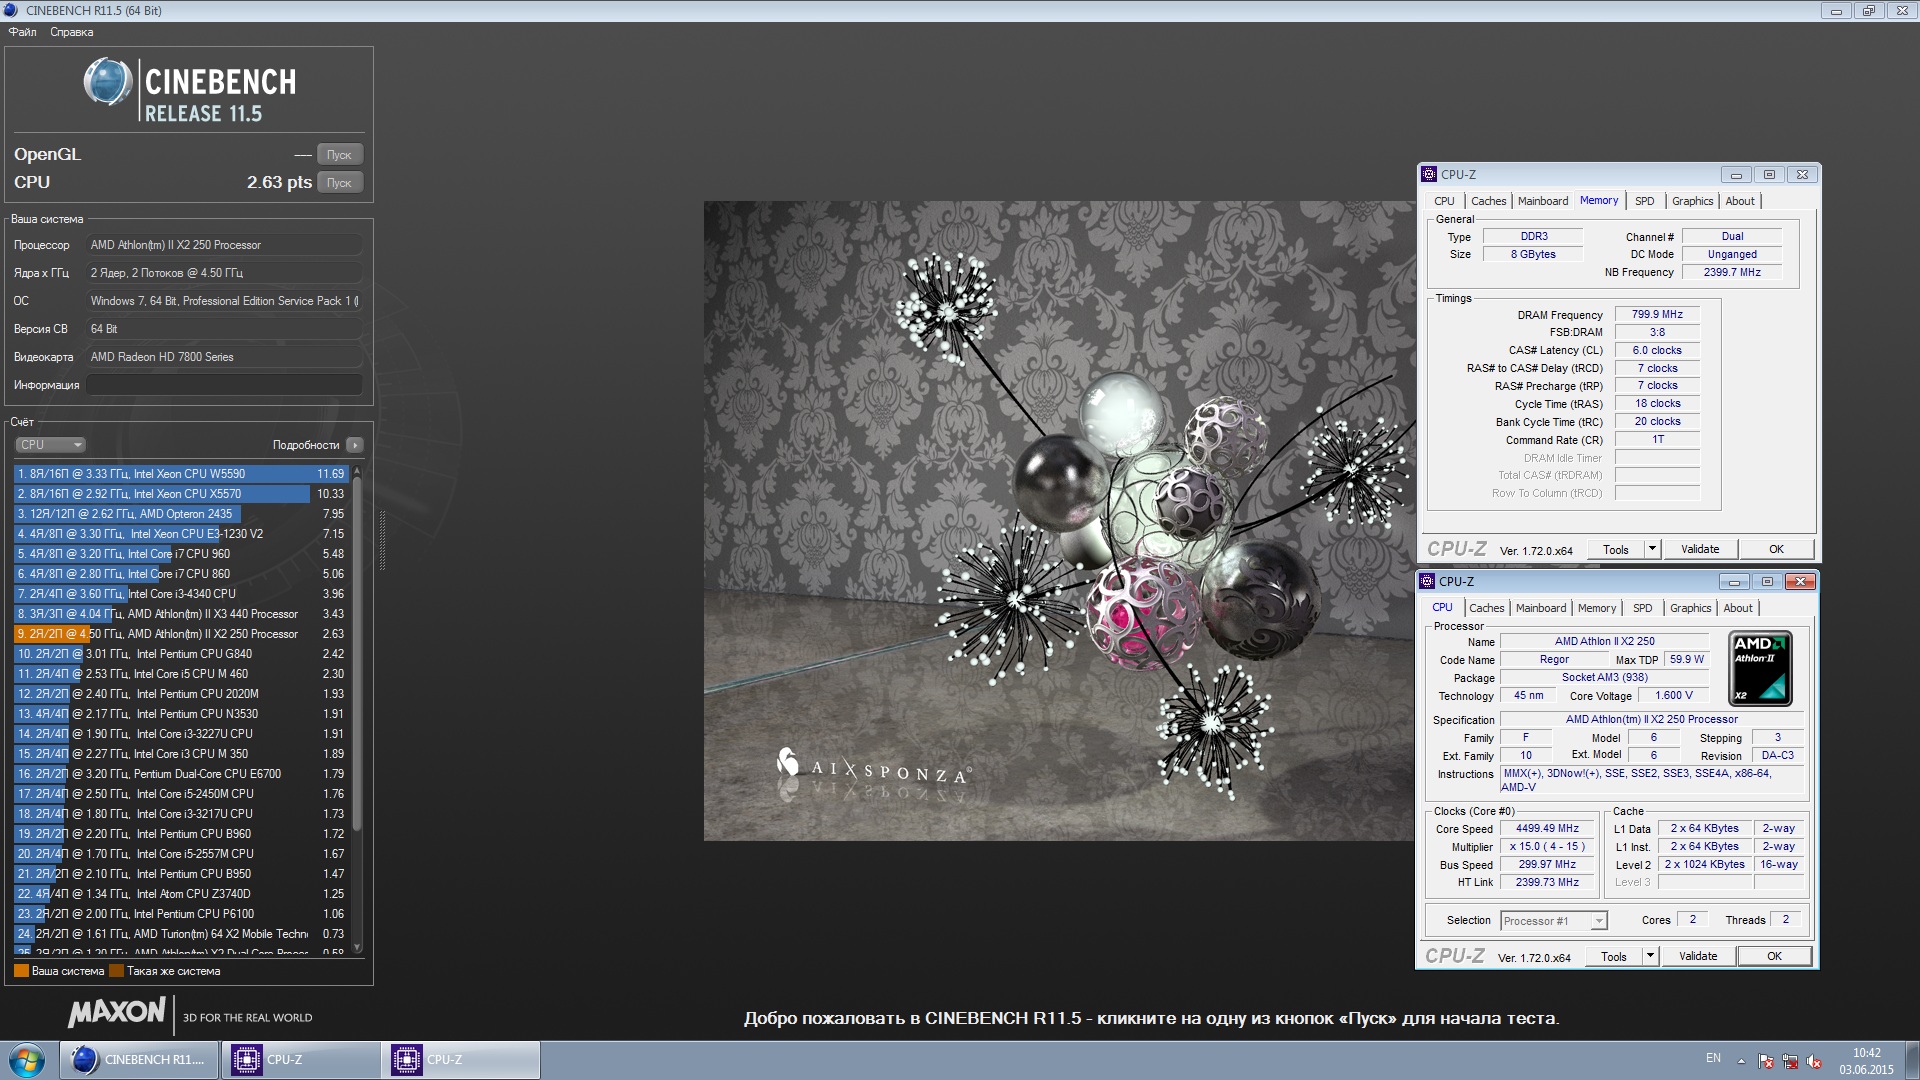Viewport: 1920px width, 1080px height.
Task: Expand Подробности details arrow
Action: click(355, 445)
